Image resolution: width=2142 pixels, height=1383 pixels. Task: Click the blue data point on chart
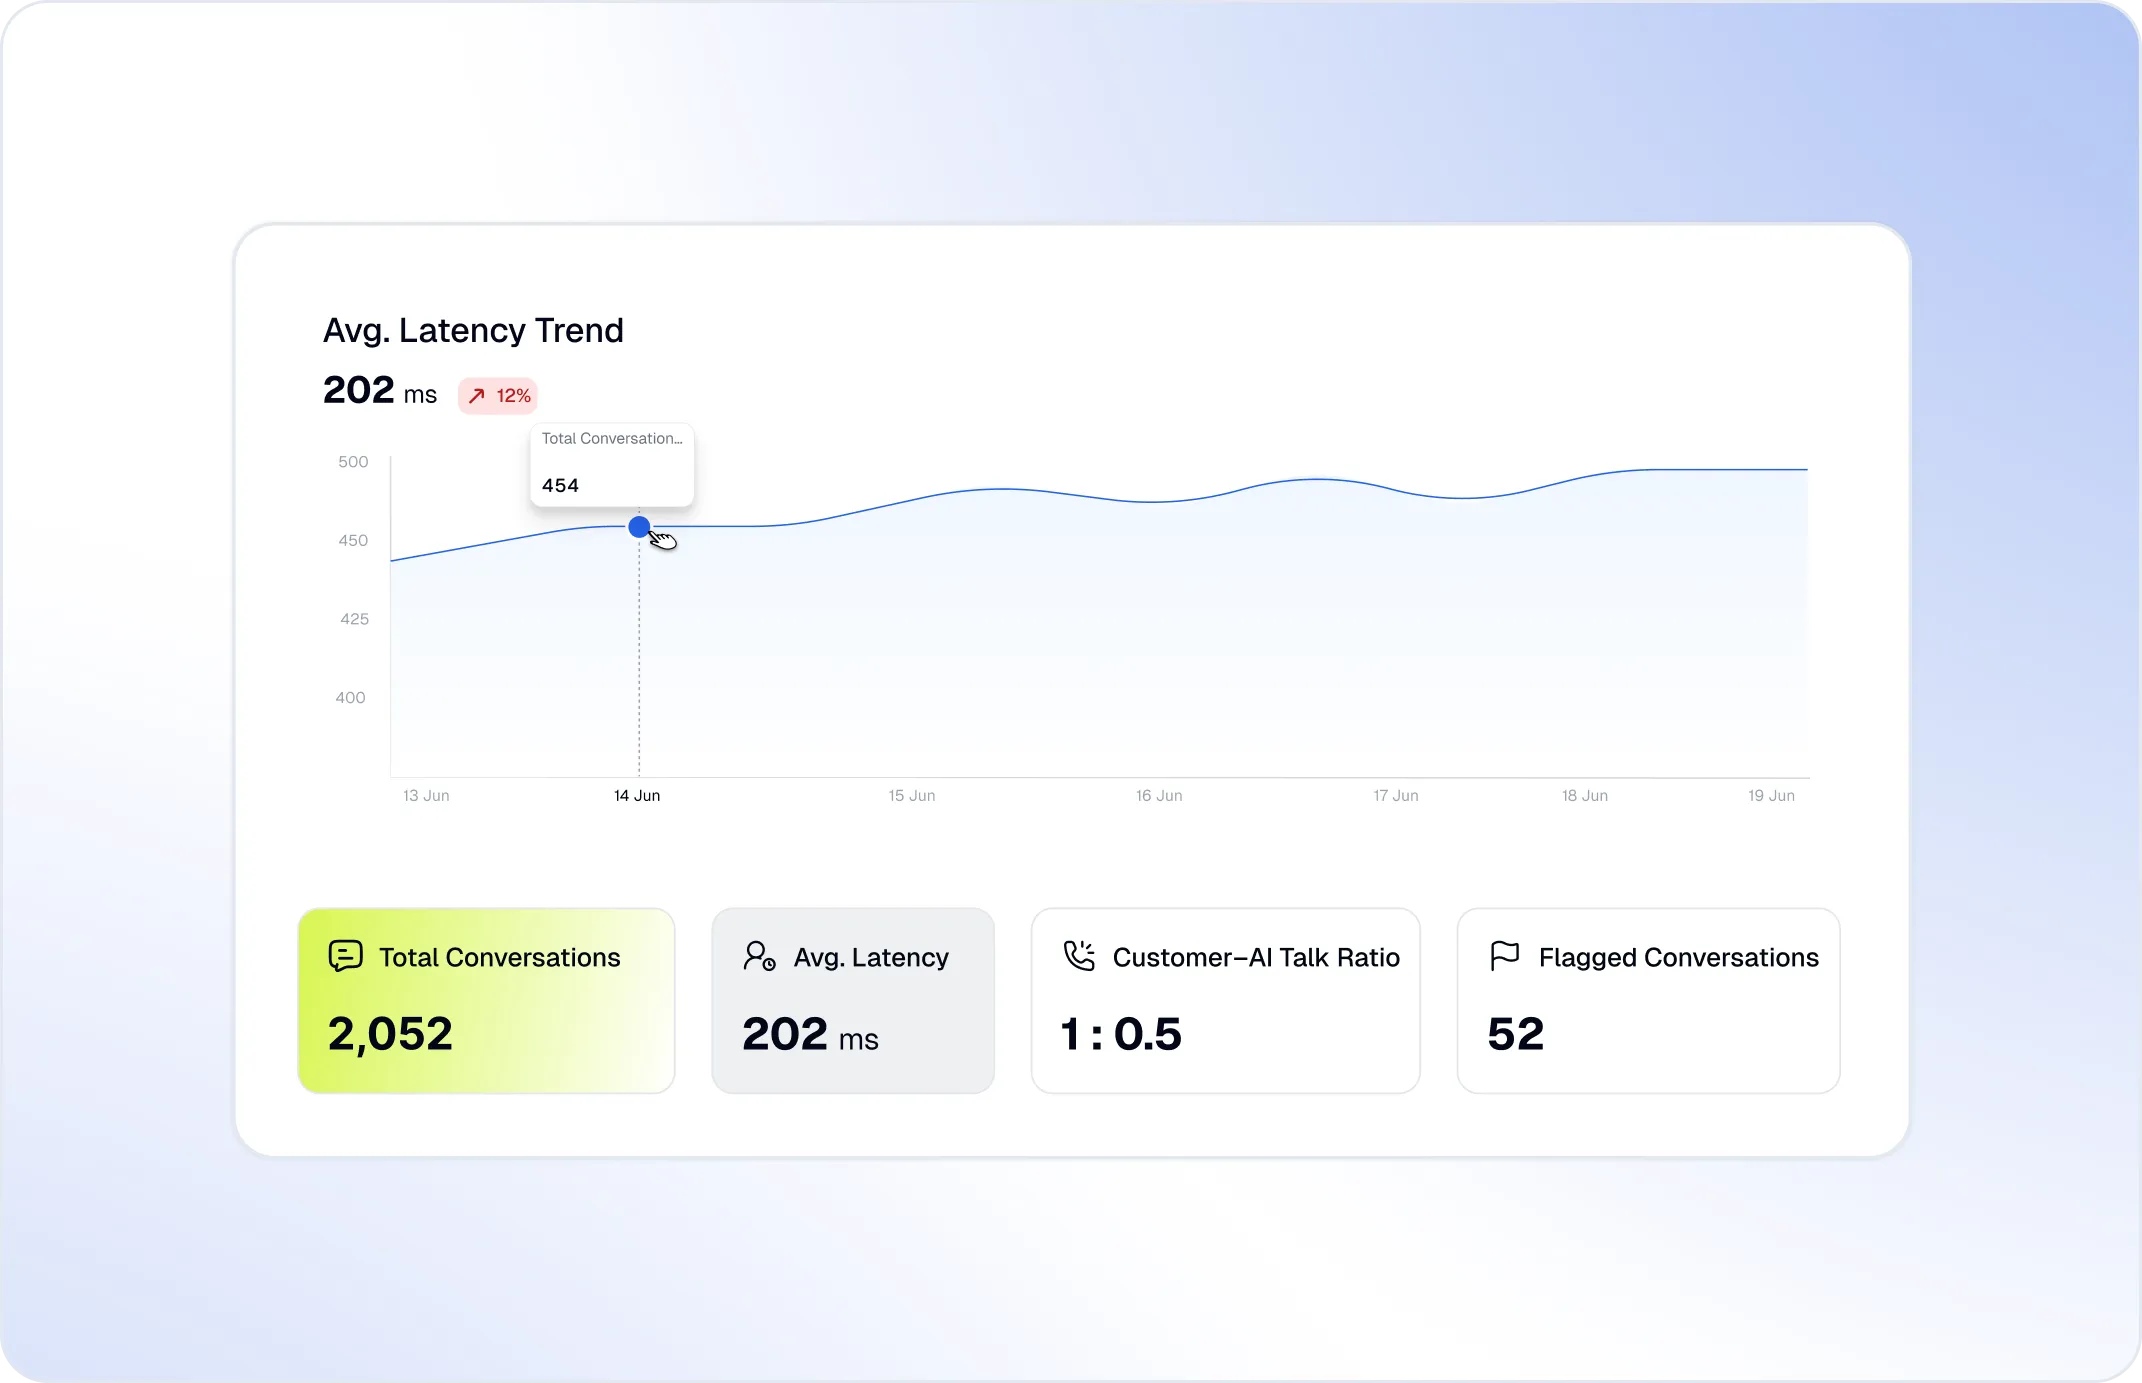click(639, 526)
